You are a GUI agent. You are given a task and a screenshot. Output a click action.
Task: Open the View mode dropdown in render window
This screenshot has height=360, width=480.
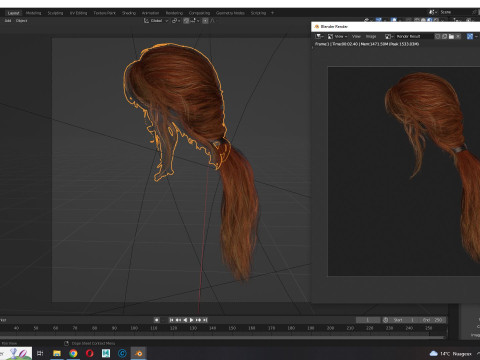pos(337,36)
